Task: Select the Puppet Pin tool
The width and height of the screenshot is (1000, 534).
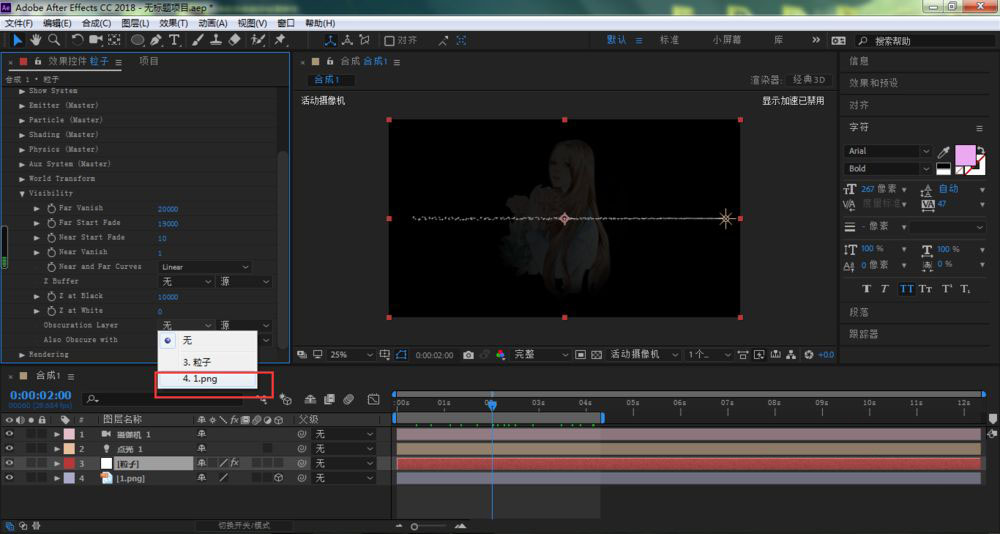Action: [x=279, y=40]
